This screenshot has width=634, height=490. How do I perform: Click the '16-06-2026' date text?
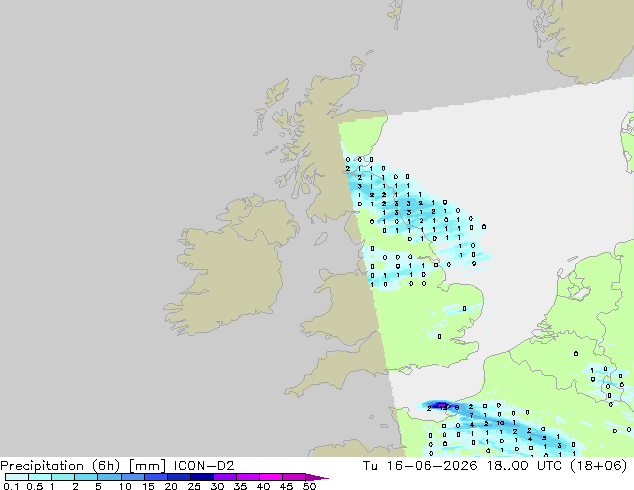click(432, 466)
